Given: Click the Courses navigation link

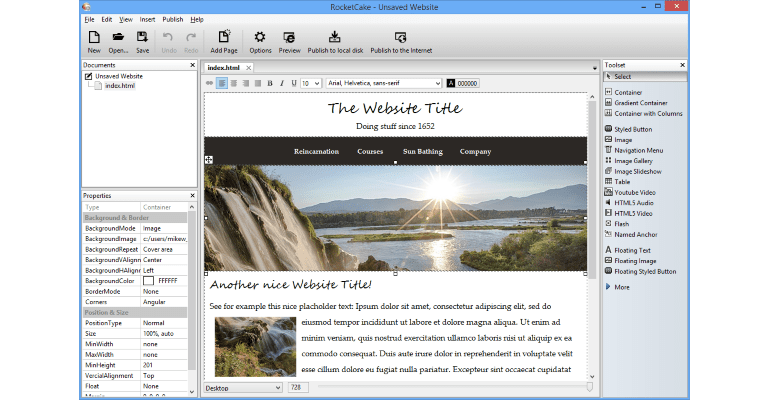Looking at the screenshot, I should [x=370, y=152].
